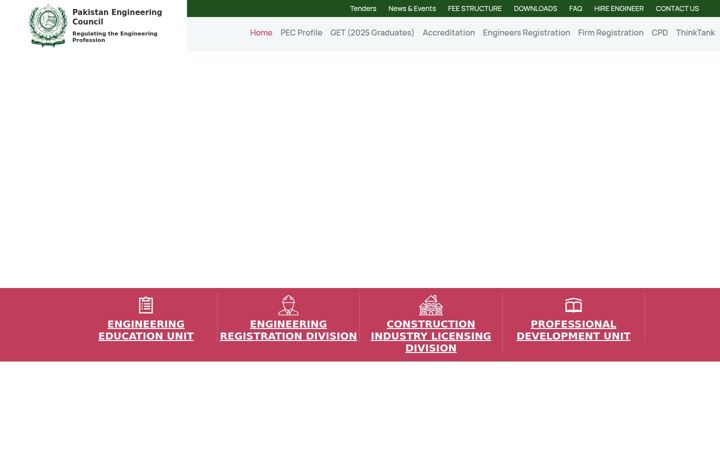This screenshot has width=720, height=450.
Task: Open the Tenders link in top bar
Action: (363, 8)
